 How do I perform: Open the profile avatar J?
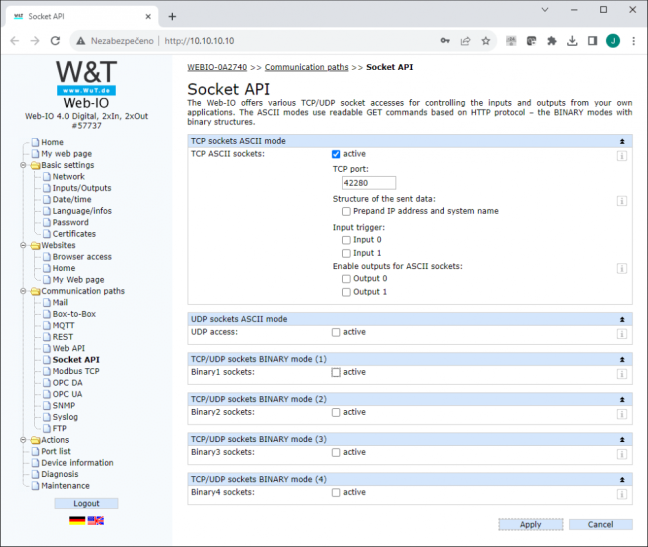click(x=613, y=40)
